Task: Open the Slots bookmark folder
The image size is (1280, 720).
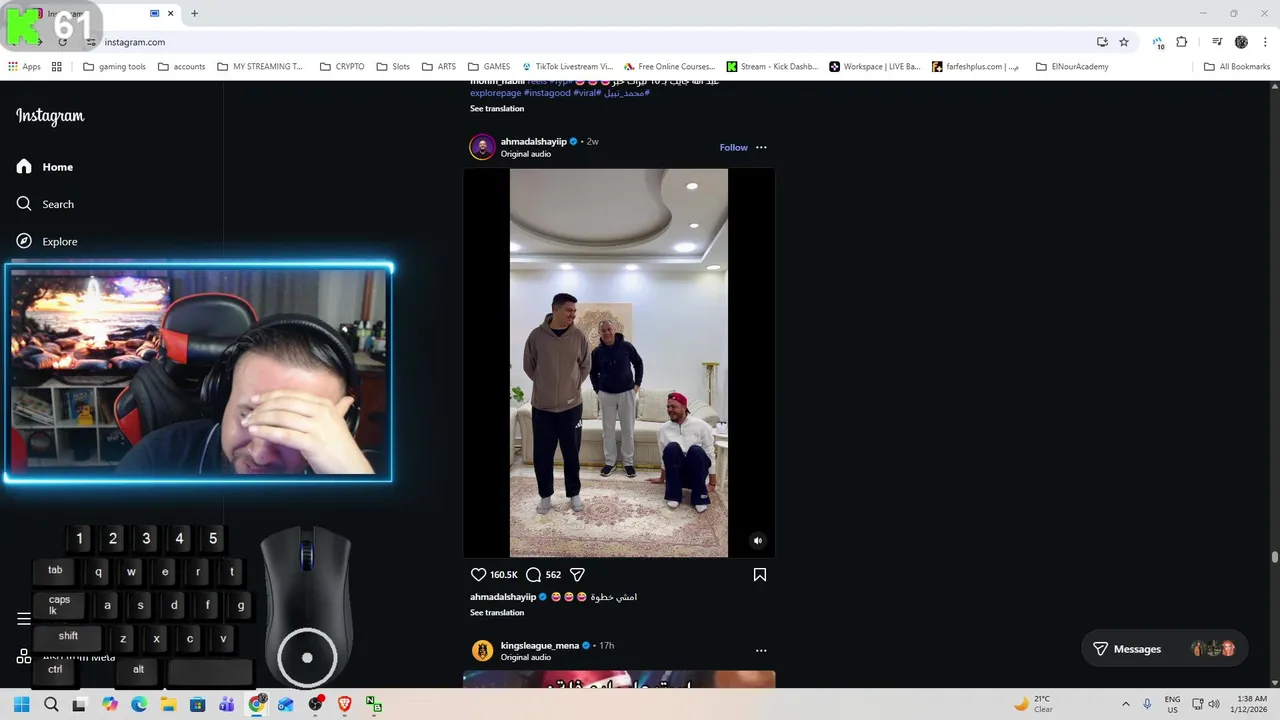Action: click(x=394, y=67)
